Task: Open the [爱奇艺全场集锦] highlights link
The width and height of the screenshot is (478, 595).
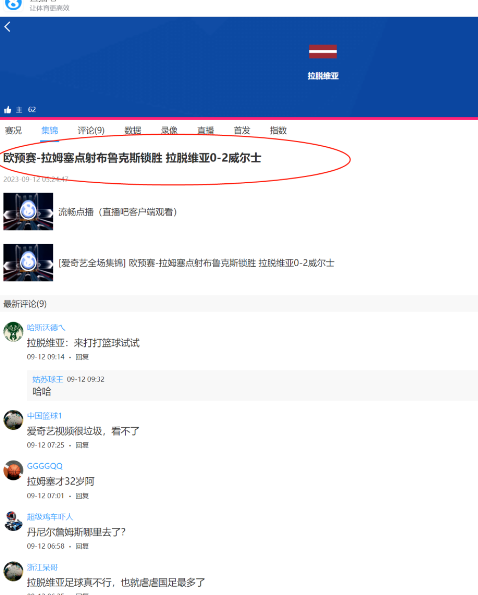Action: click(196, 263)
